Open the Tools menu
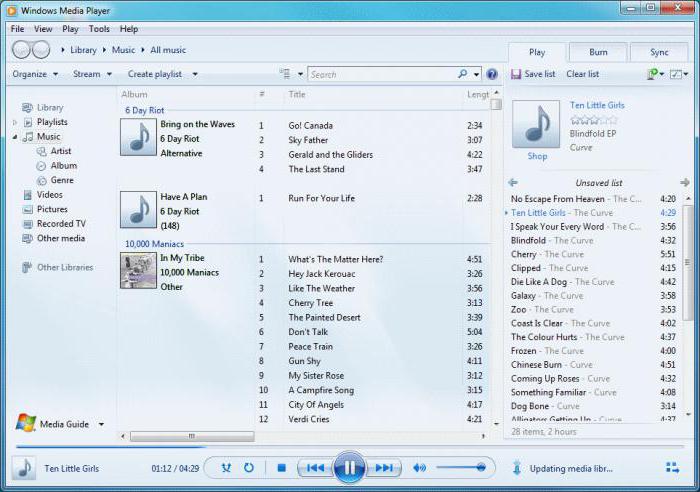 (99, 29)
